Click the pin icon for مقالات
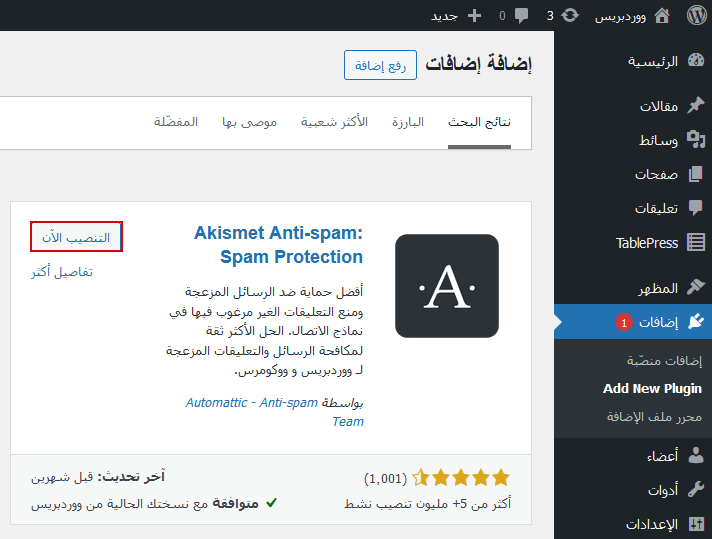This screenshot has width=712, height=539. pyautogui.click(x=696, y=106)
